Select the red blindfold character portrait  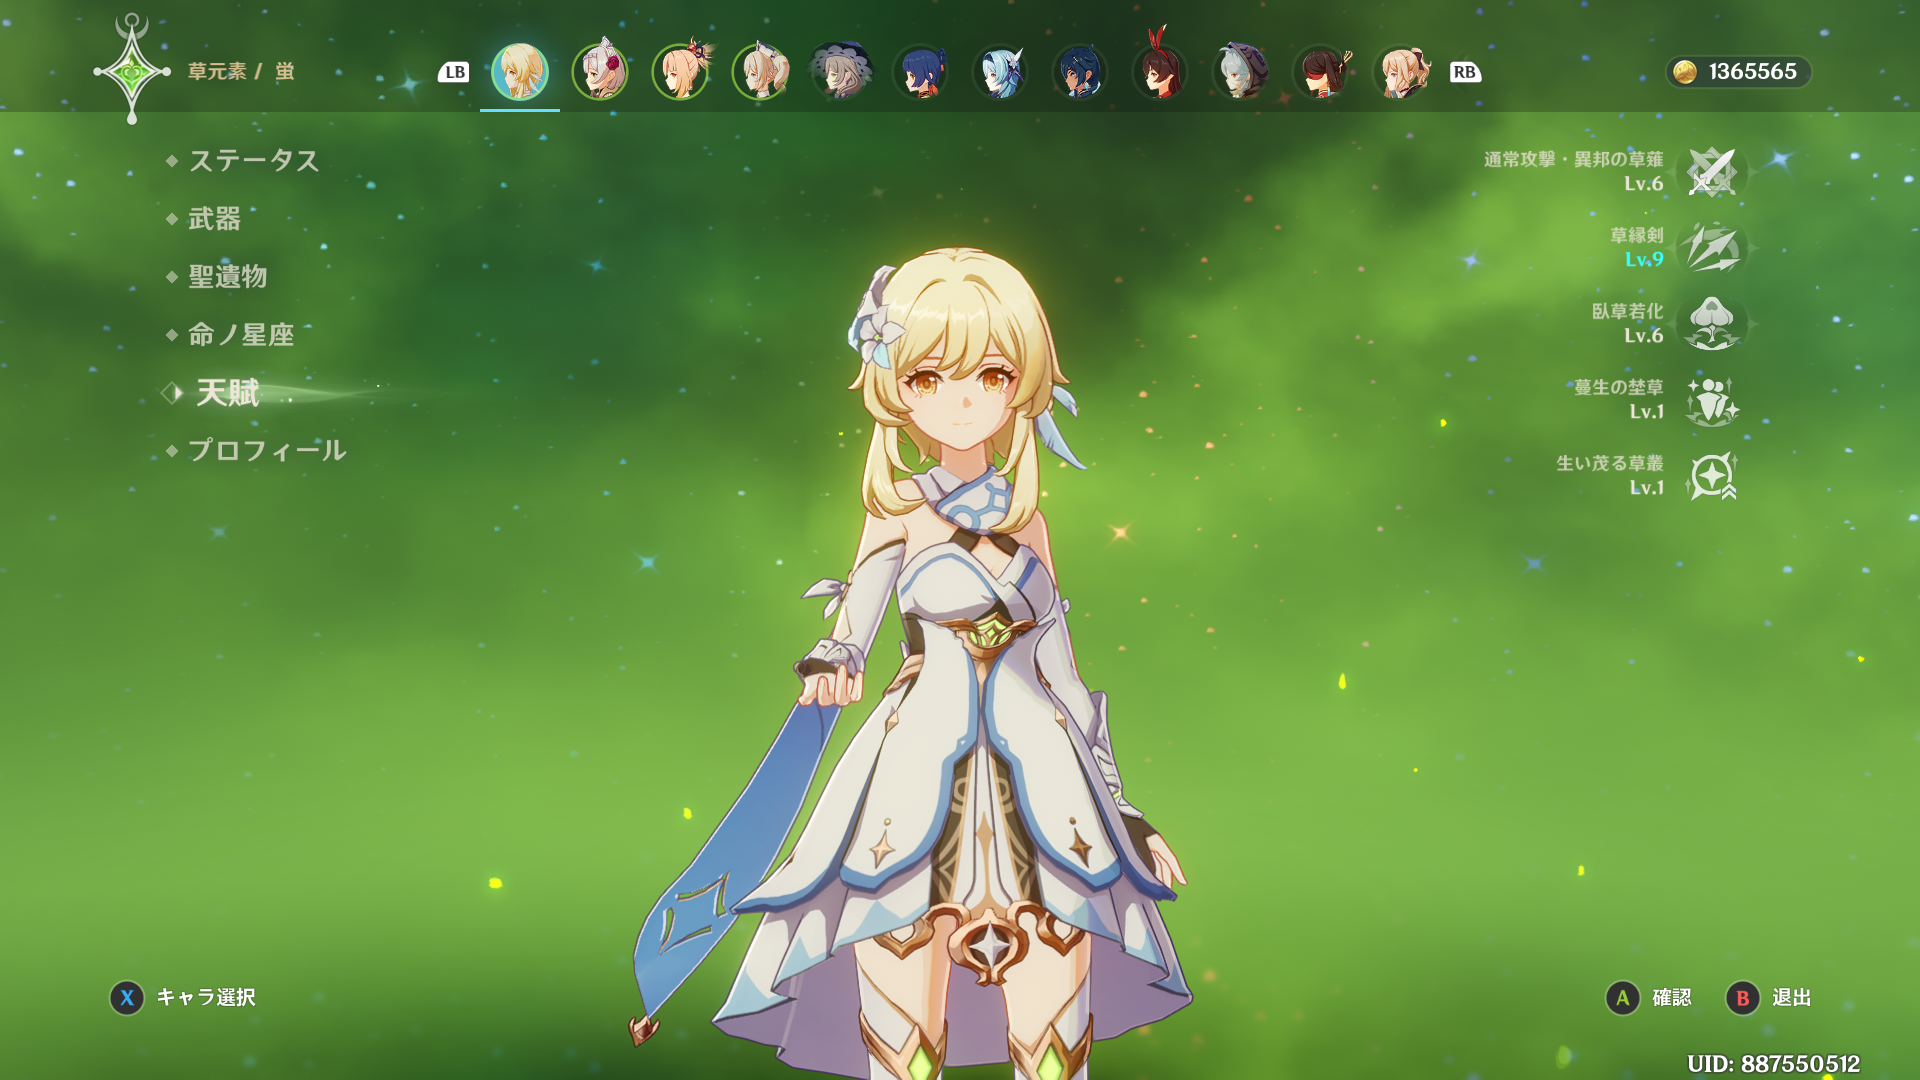click(x=1322, y=72)
